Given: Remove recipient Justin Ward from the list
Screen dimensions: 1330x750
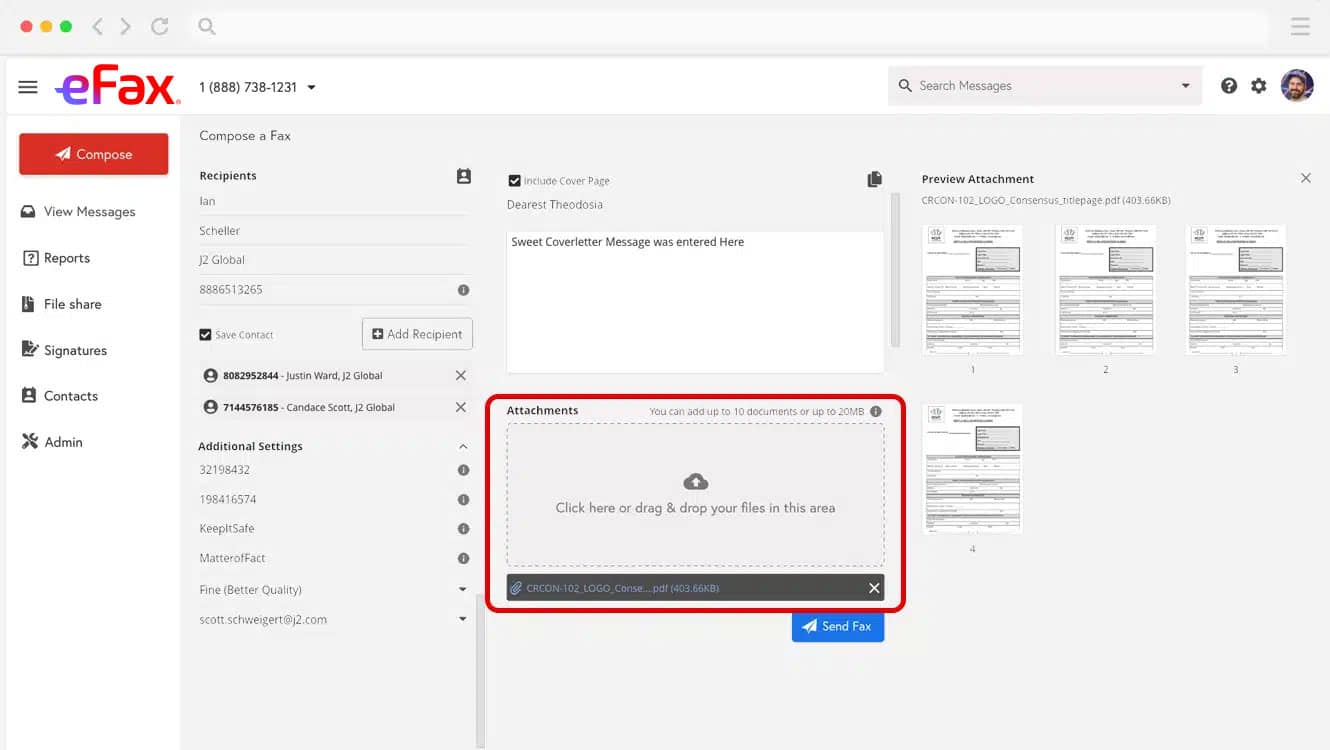Looking at the screenshot, I should coord(460,375).
